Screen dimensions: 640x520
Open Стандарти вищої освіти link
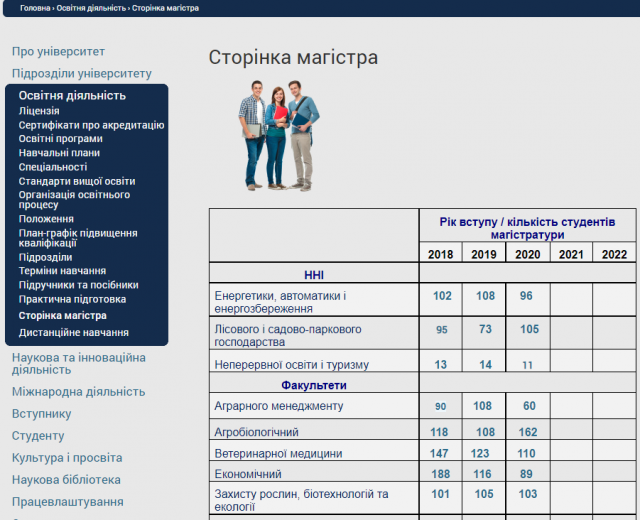tap(77, 181)
